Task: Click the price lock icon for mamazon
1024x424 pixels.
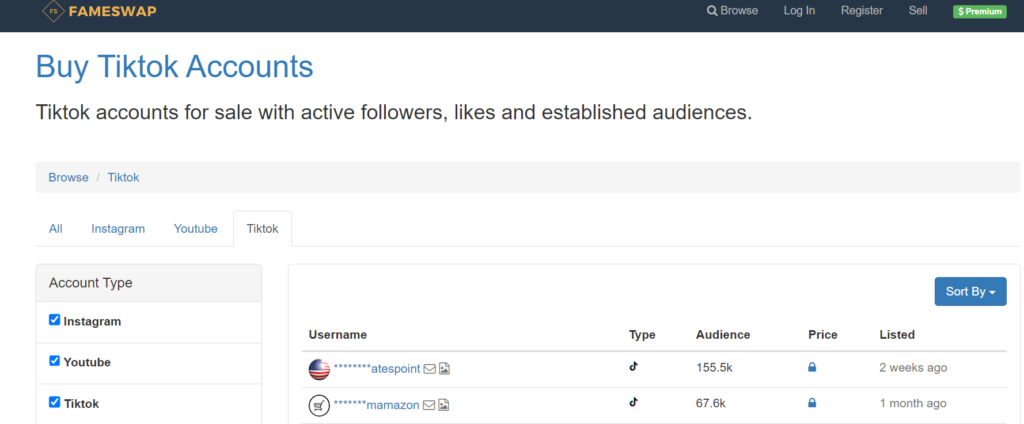Action: point(812,403)
